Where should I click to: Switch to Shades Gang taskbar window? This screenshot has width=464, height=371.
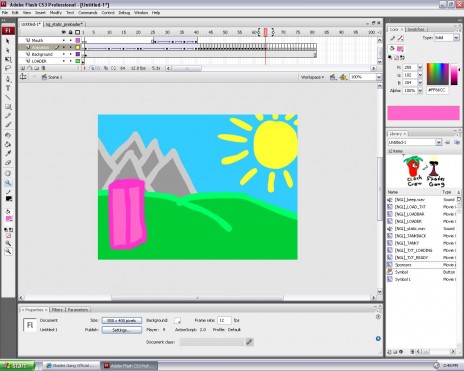coord(71,366)
